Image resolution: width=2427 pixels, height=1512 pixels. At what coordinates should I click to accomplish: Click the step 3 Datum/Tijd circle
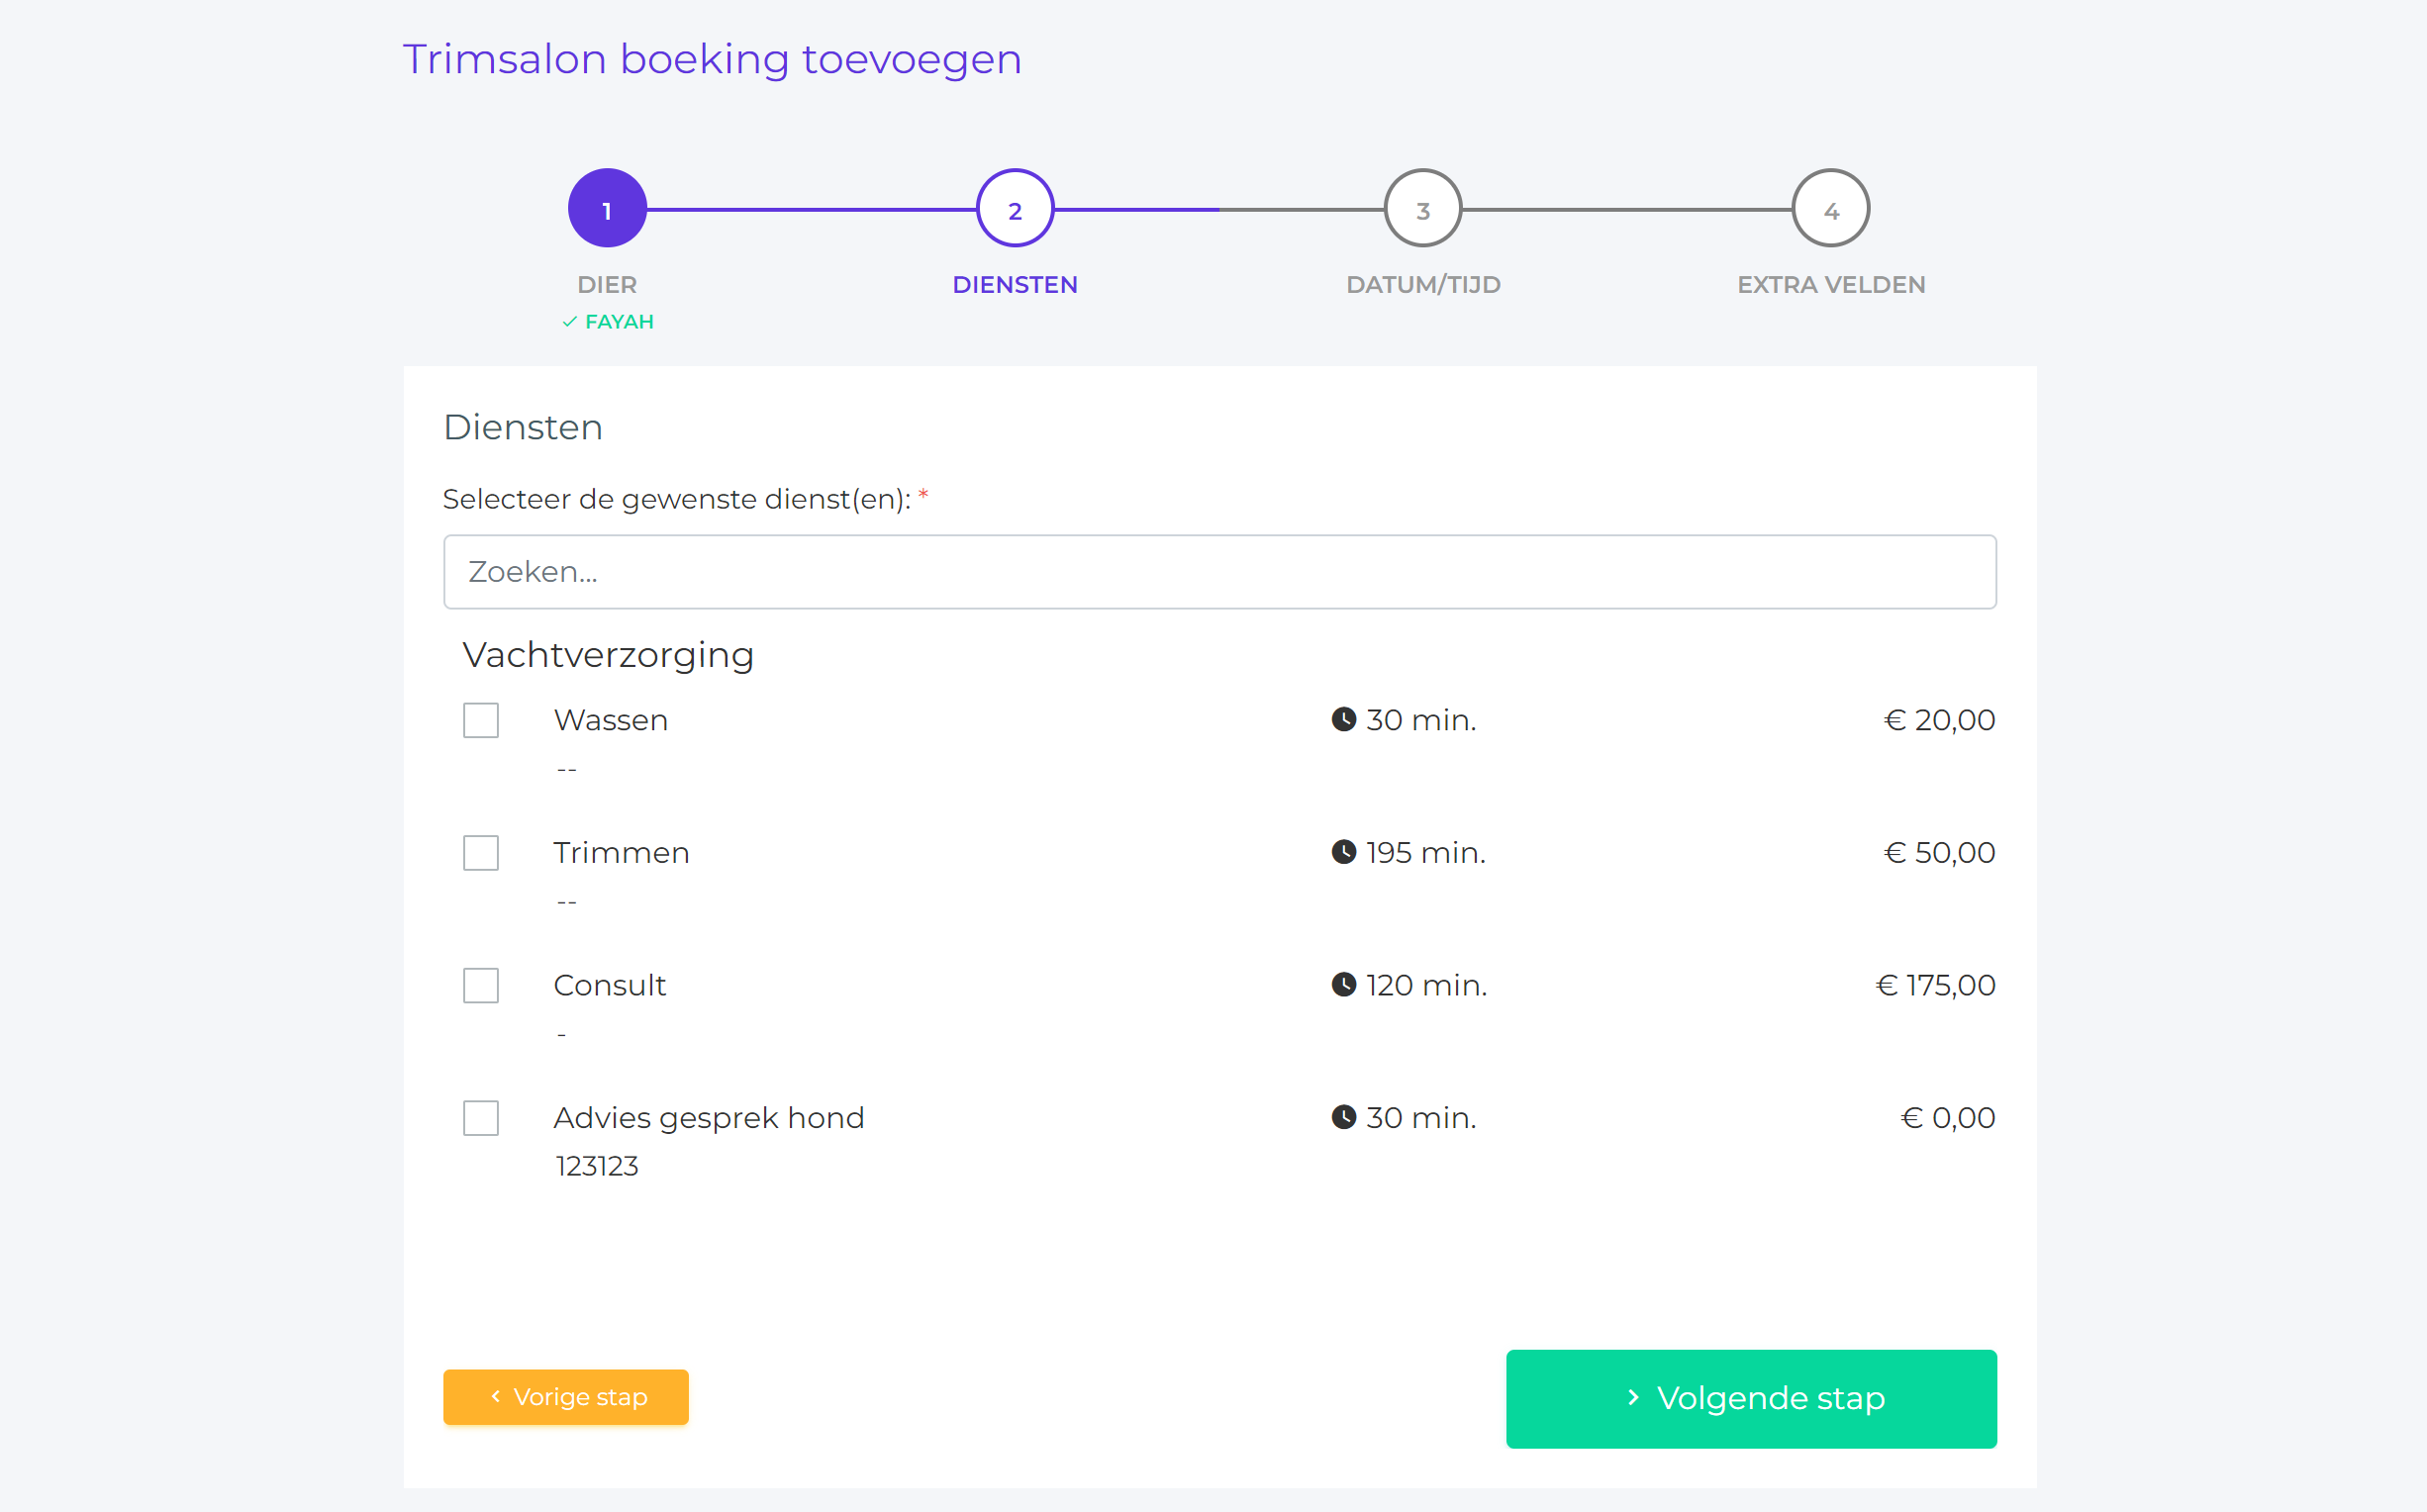1423,209
